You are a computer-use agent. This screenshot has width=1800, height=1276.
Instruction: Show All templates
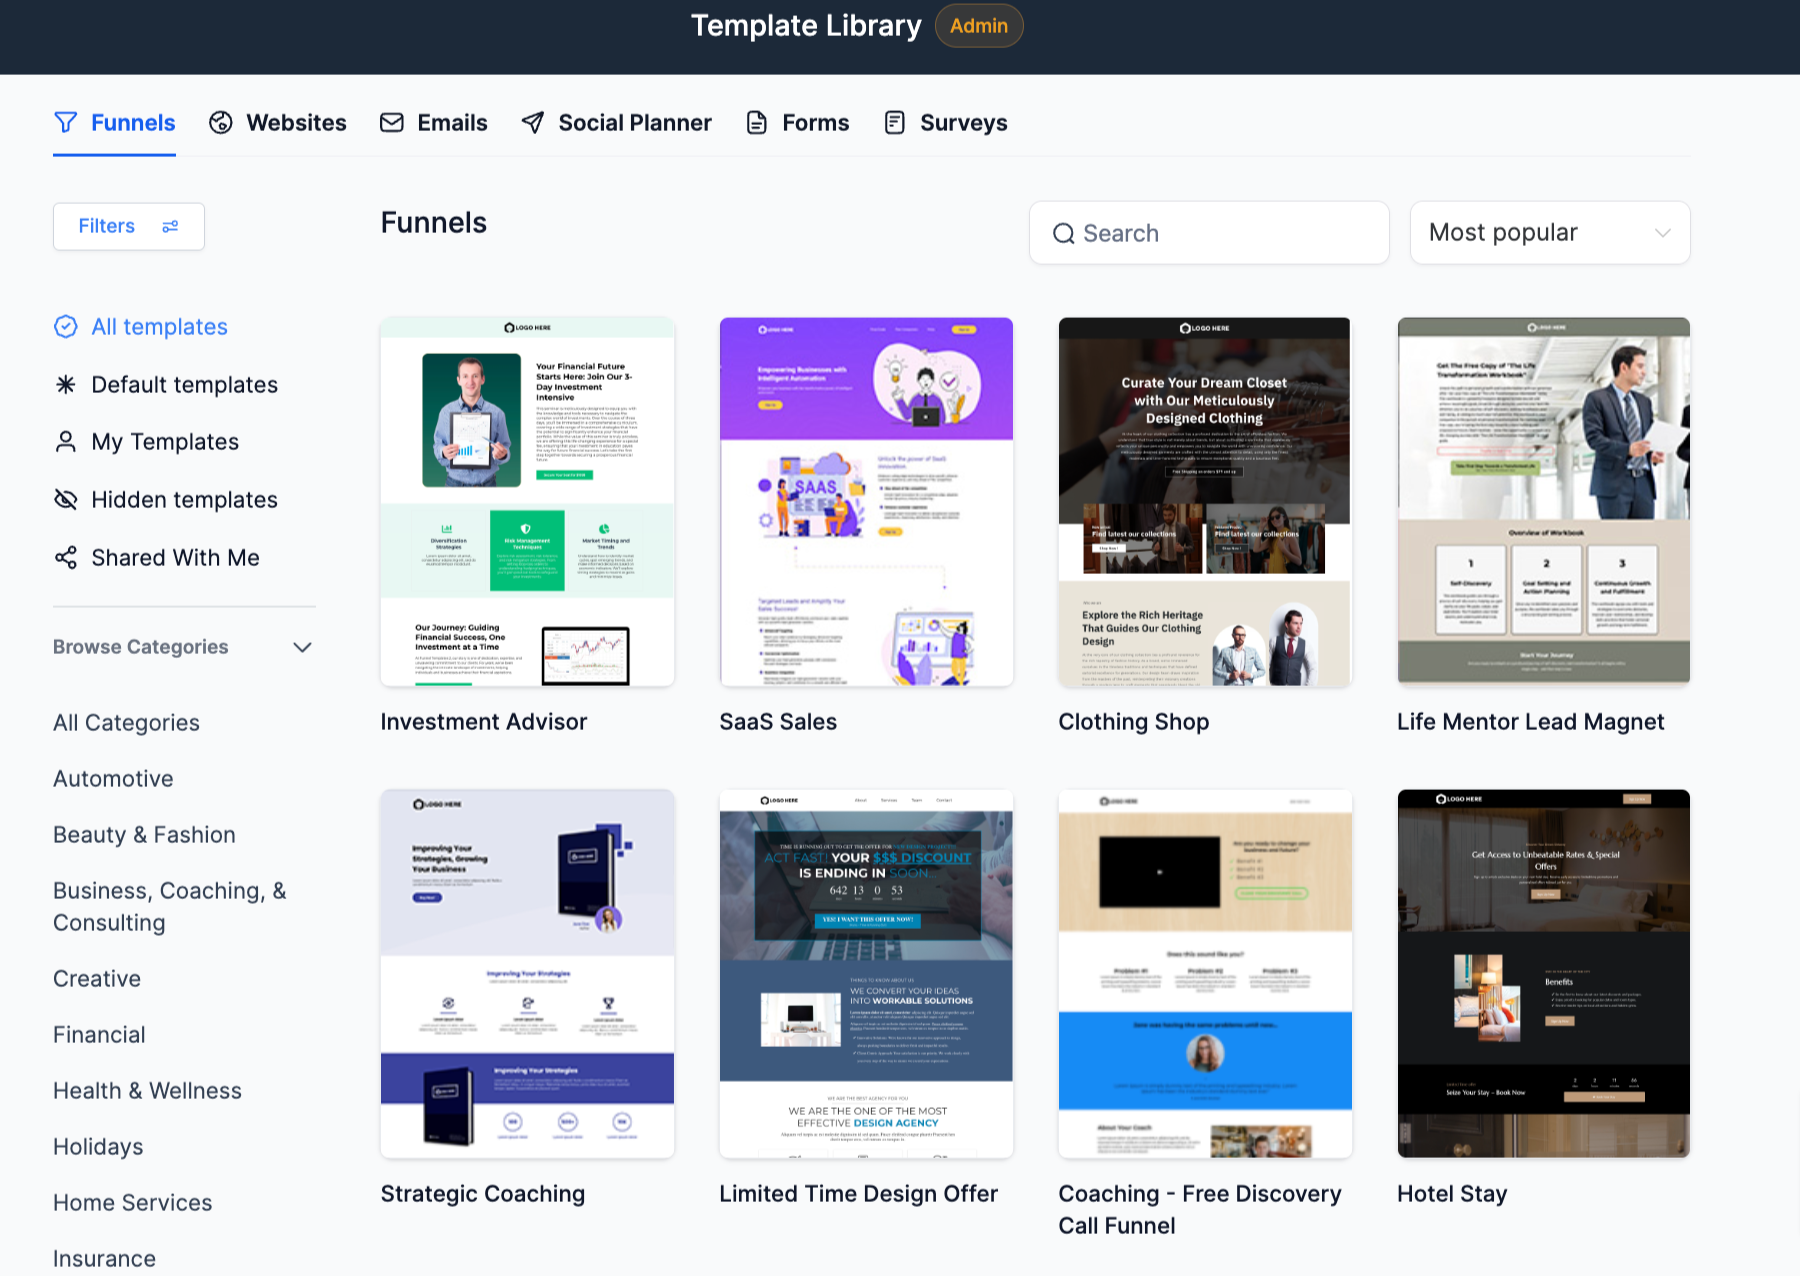pos(141,327)
